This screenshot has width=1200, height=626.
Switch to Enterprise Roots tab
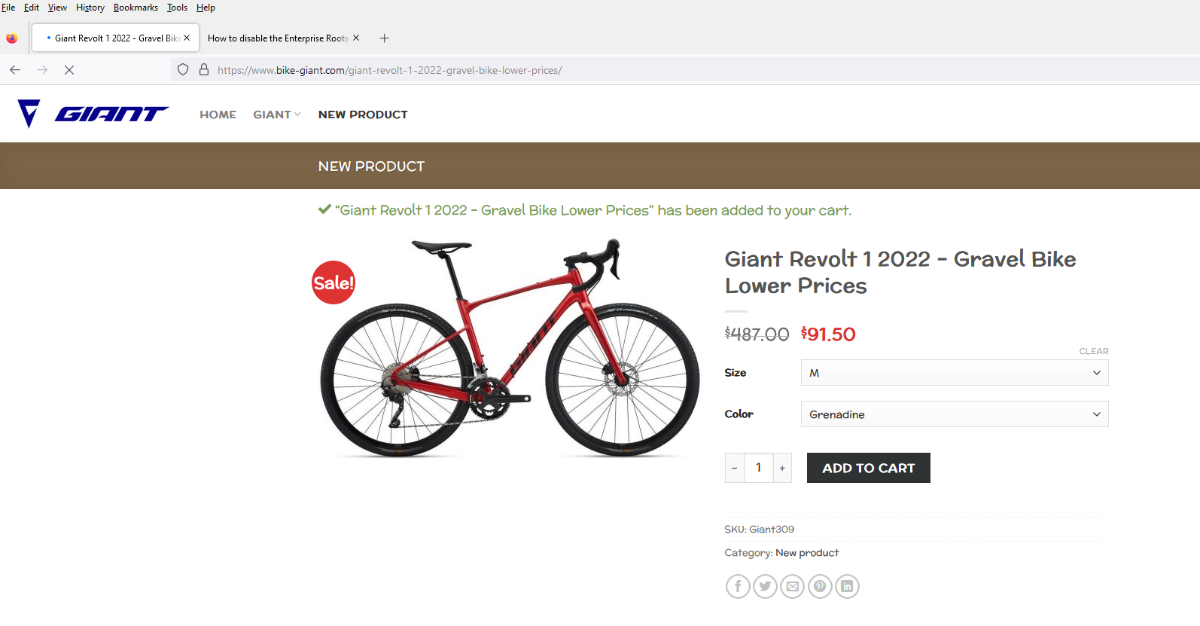click(x=277, y=38)
